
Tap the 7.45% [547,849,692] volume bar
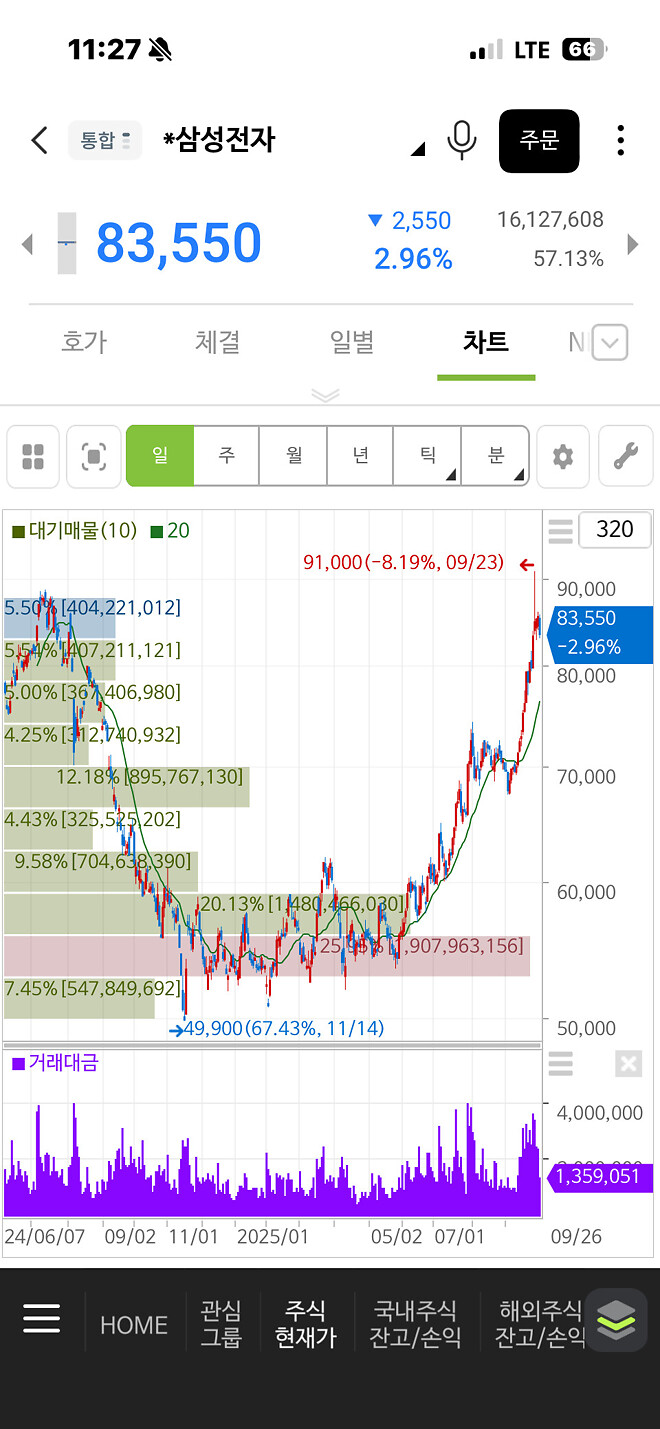(79, 998)
